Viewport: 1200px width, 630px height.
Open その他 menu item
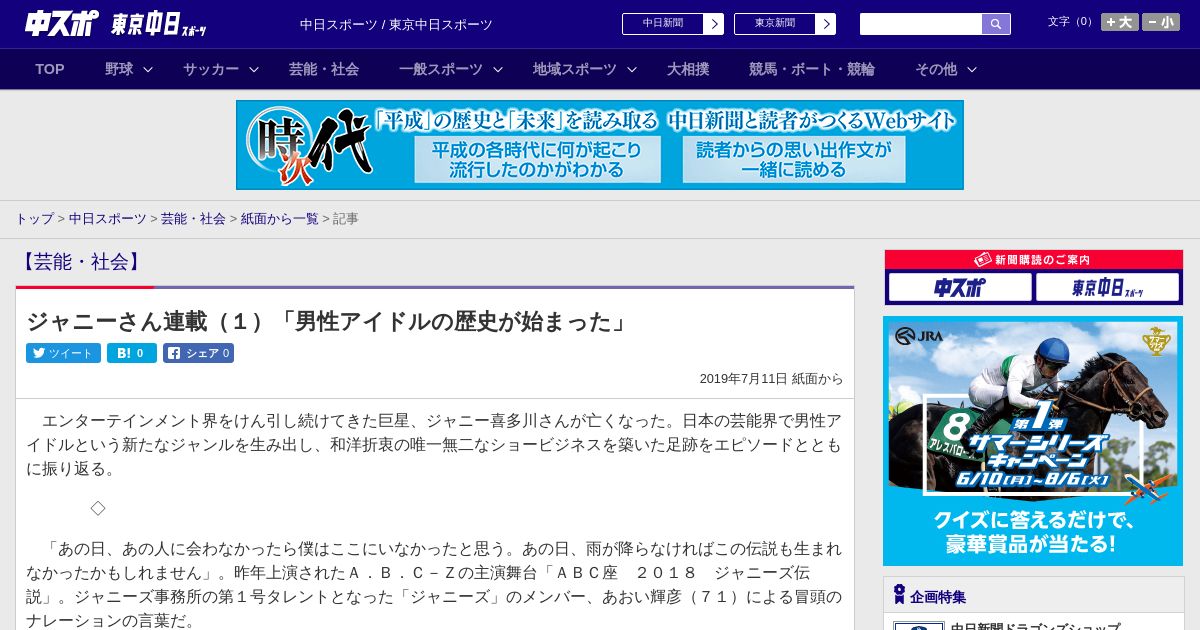coord(936,69)
